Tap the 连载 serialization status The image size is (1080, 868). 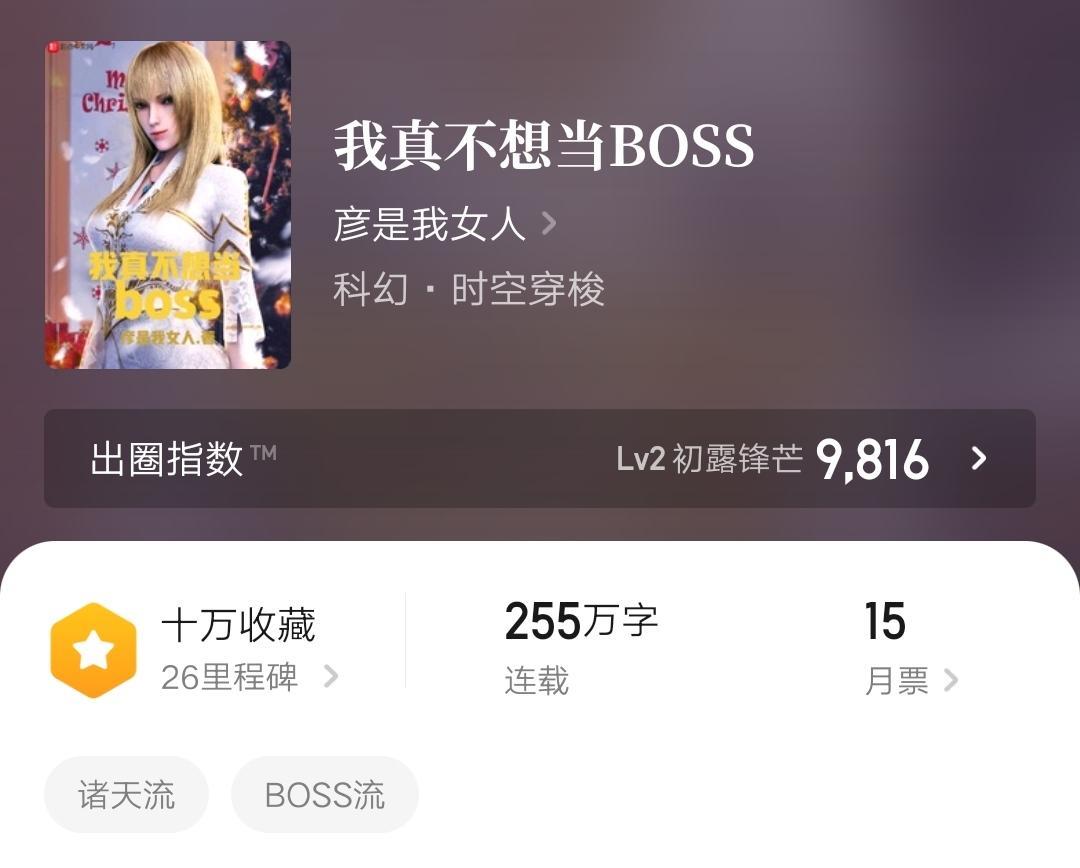point(537,681)
